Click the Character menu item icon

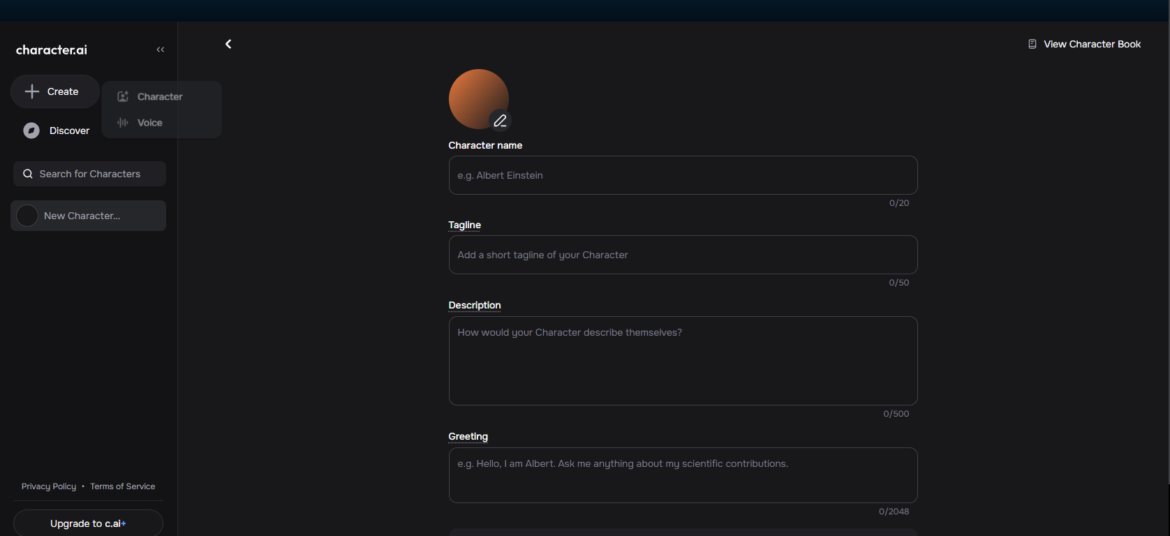click(123, 97)
